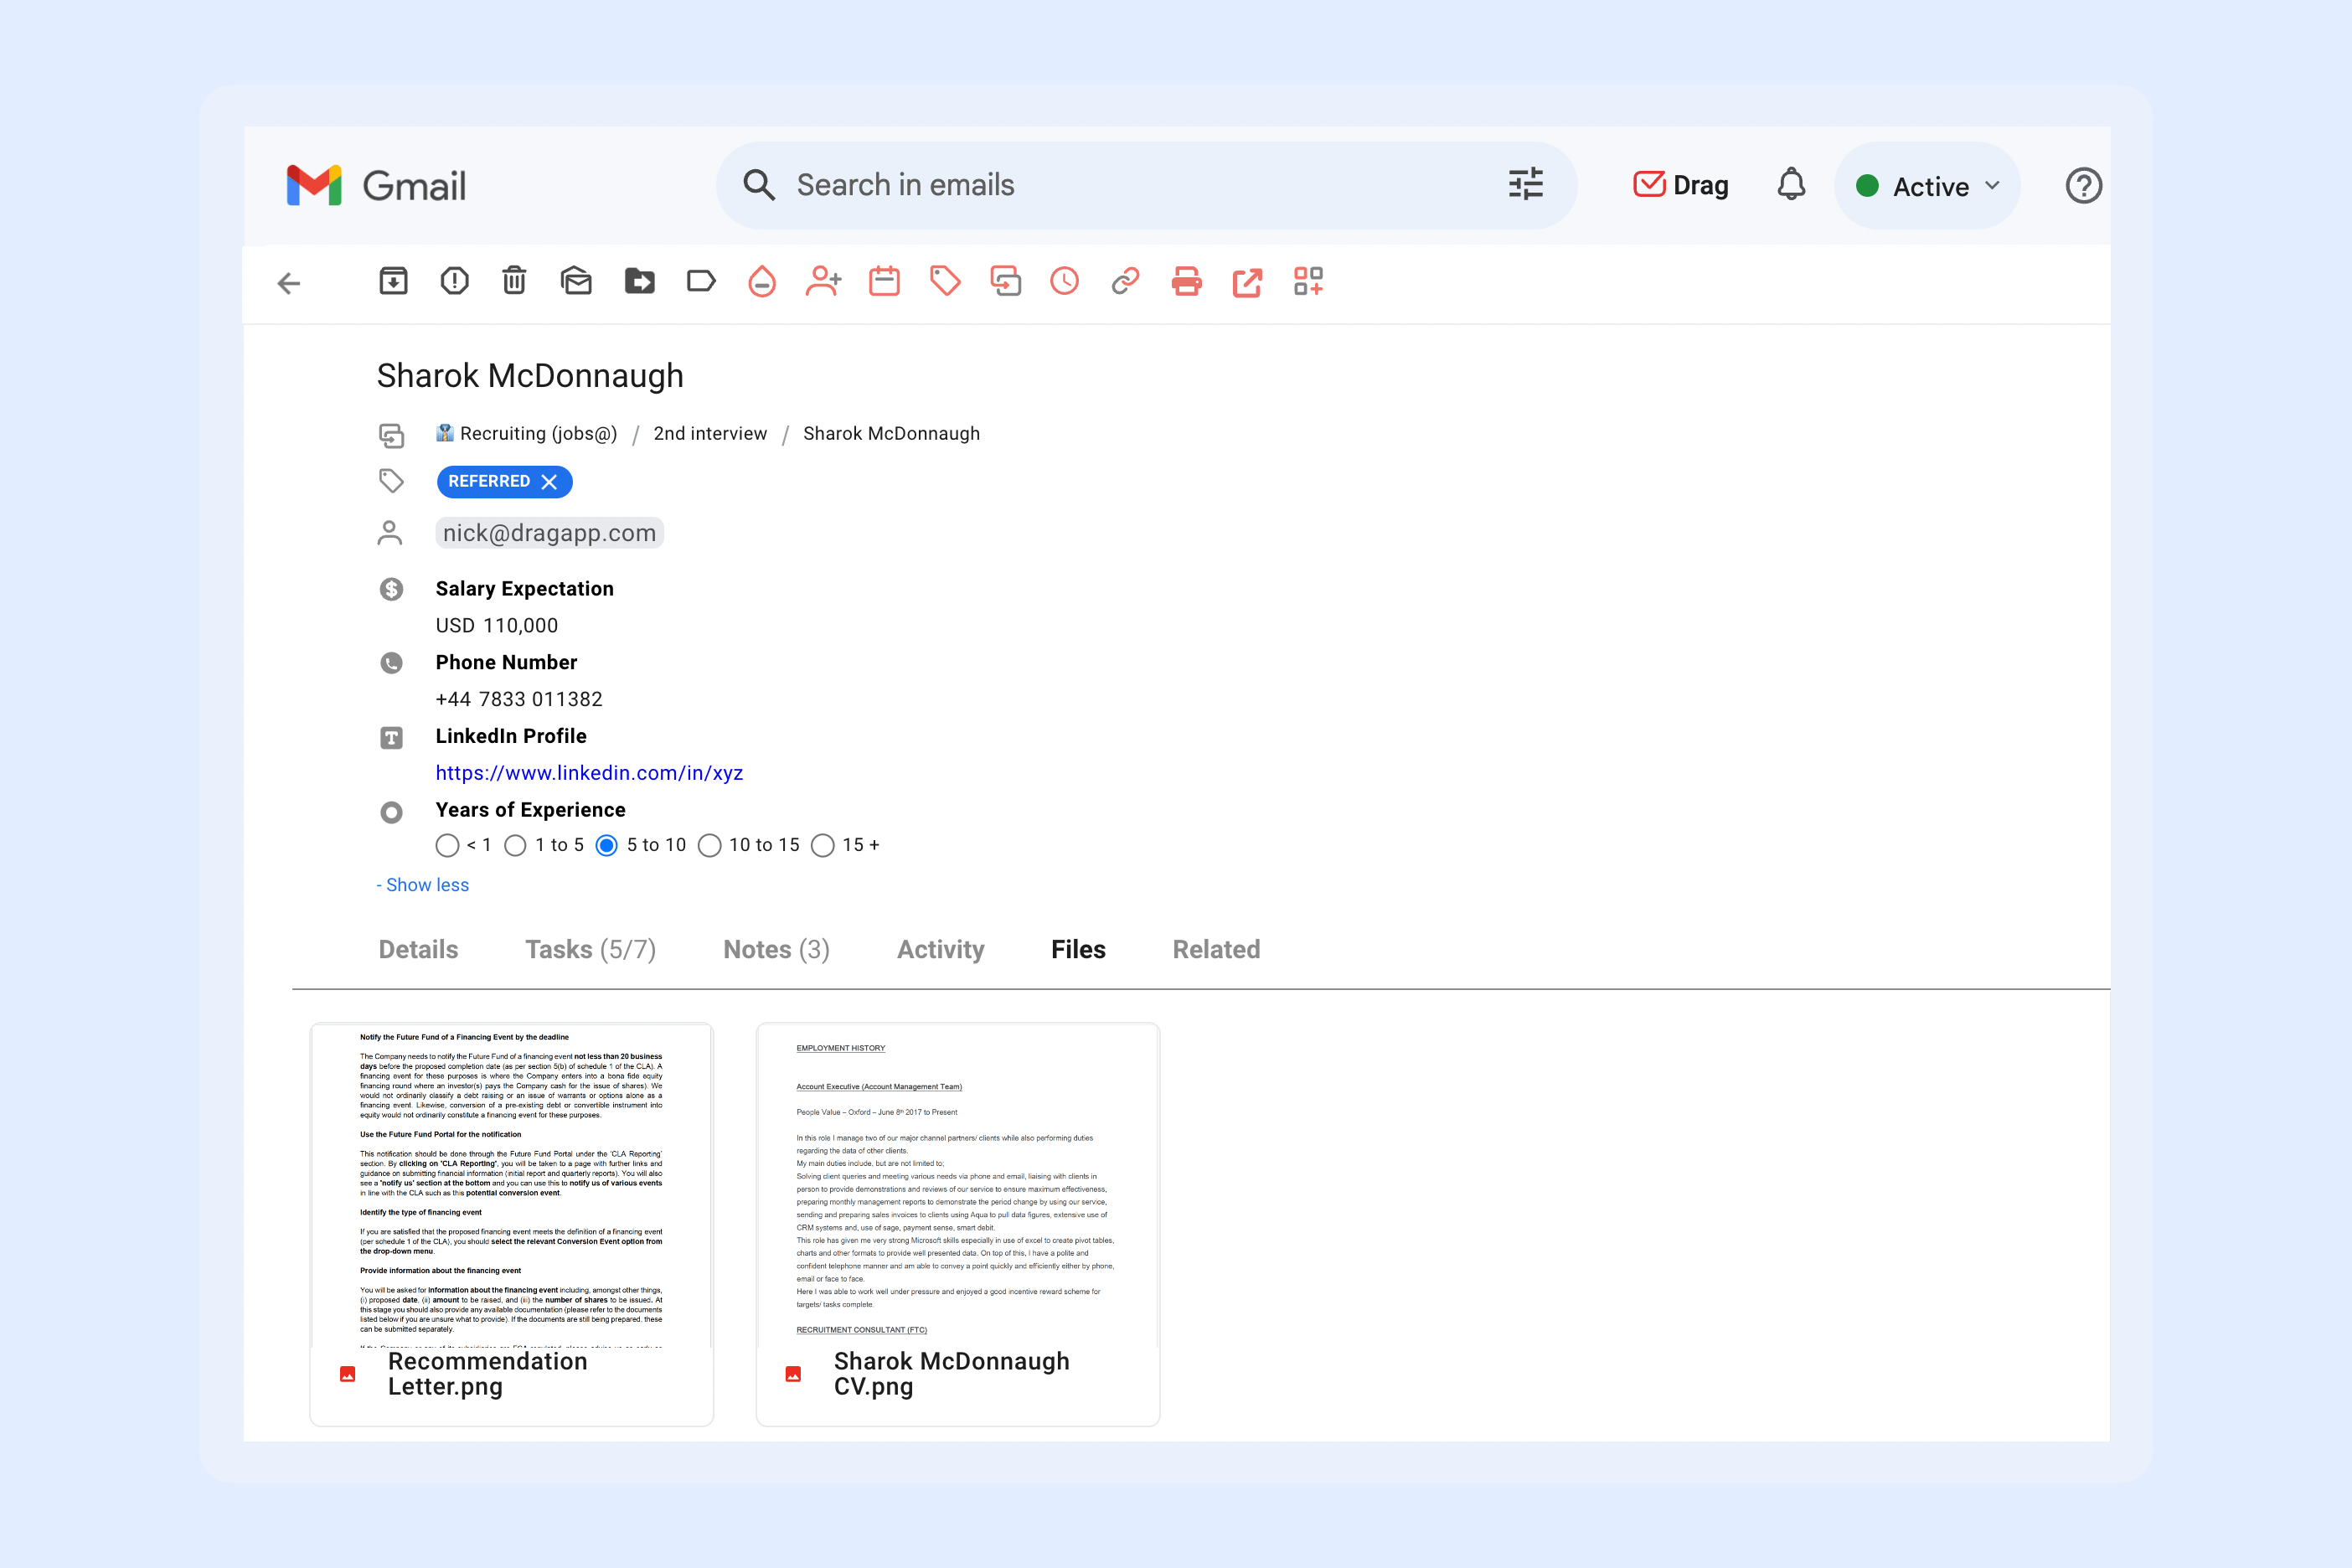Click the search magnifier icon
This screenshot has height=1568, width=2352.
point(759,185)
